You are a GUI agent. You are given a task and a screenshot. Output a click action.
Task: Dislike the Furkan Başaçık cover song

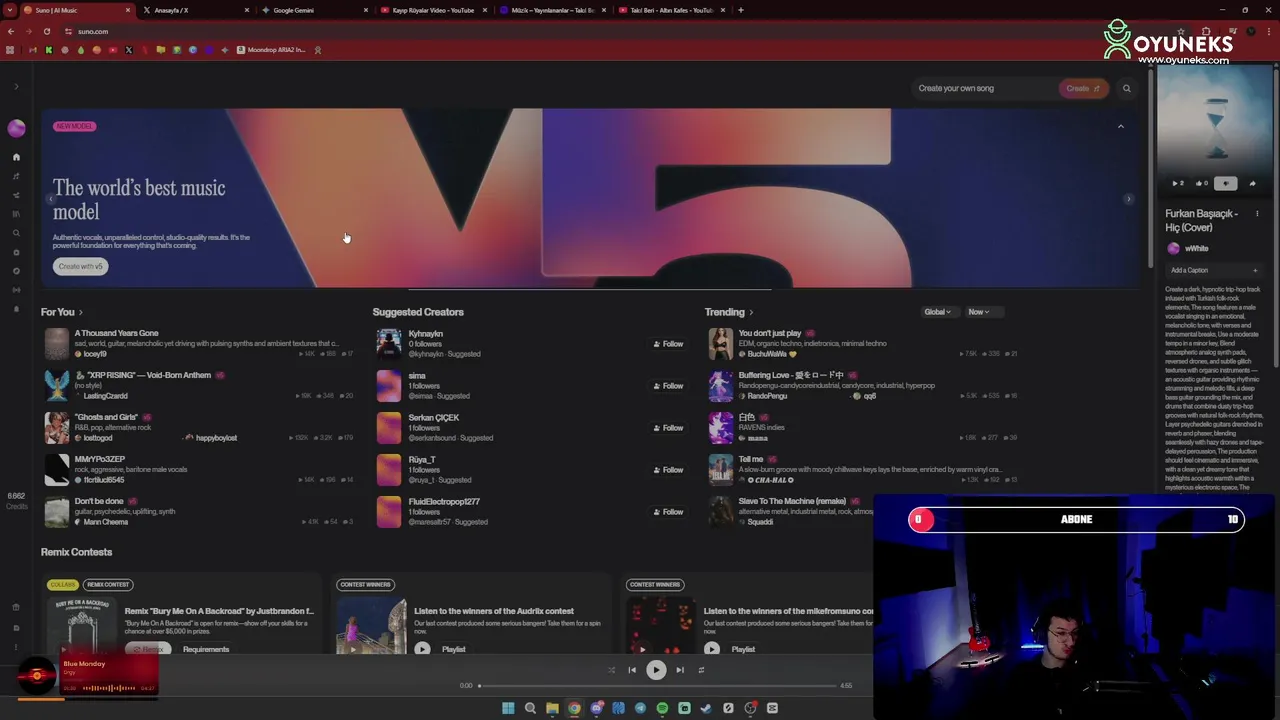pyautogui.click(x=1226, y=183)
